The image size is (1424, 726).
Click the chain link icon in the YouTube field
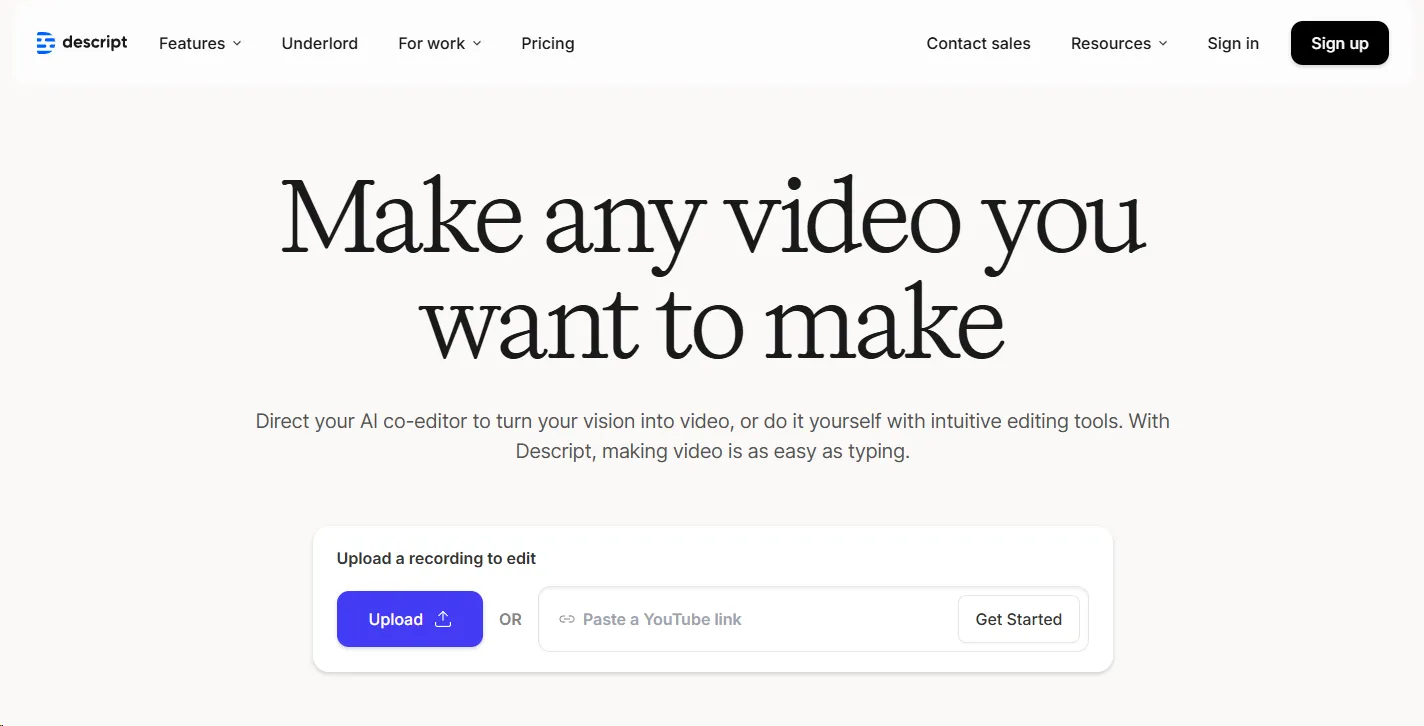pos(567,619)
